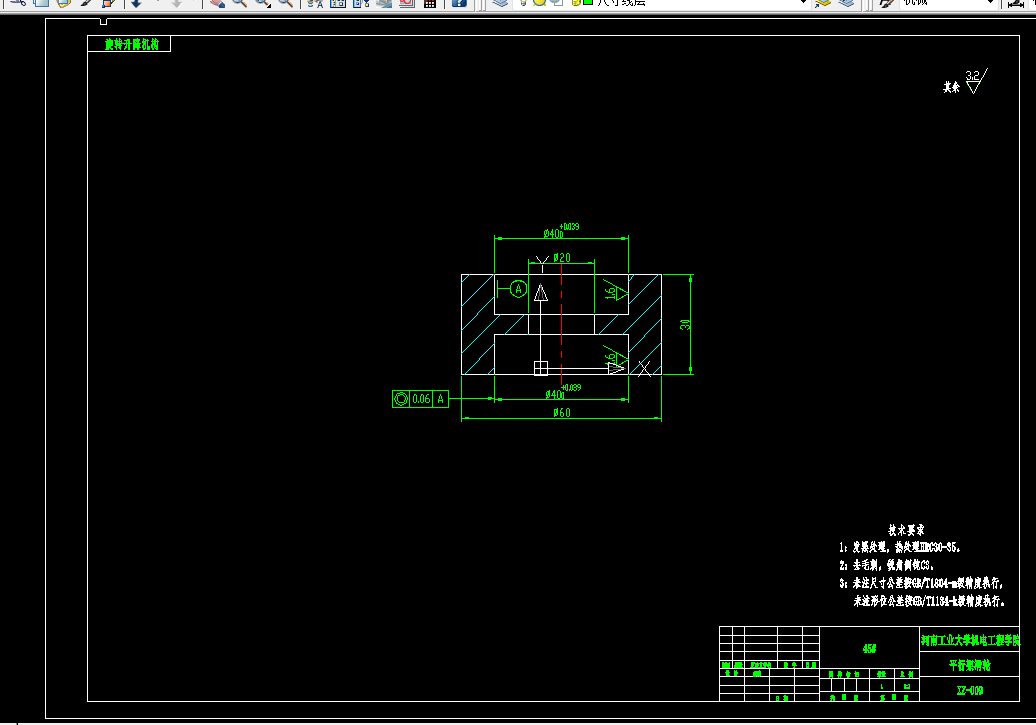This screenshot has width=1036, height=725.
Task: Click the 其余 text near roughness symbol
Action: pyautogui.click(x=951, y=87)
